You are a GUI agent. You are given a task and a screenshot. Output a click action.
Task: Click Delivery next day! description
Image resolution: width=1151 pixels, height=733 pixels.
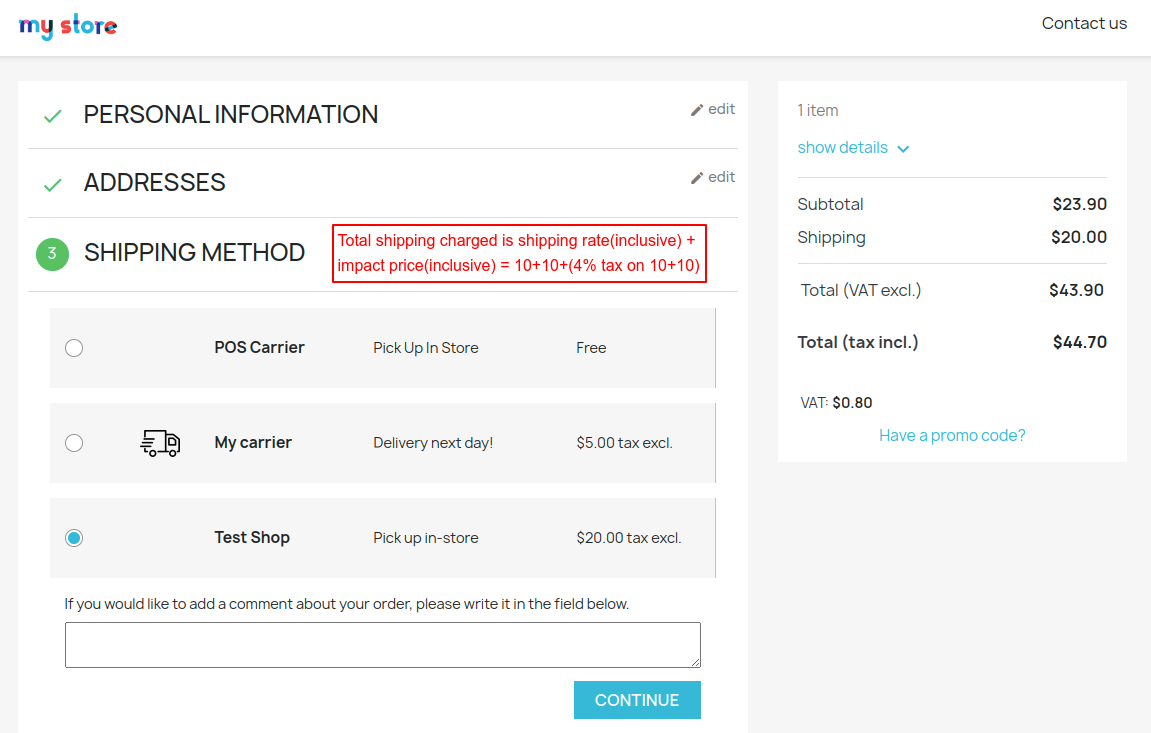(433, 443)
